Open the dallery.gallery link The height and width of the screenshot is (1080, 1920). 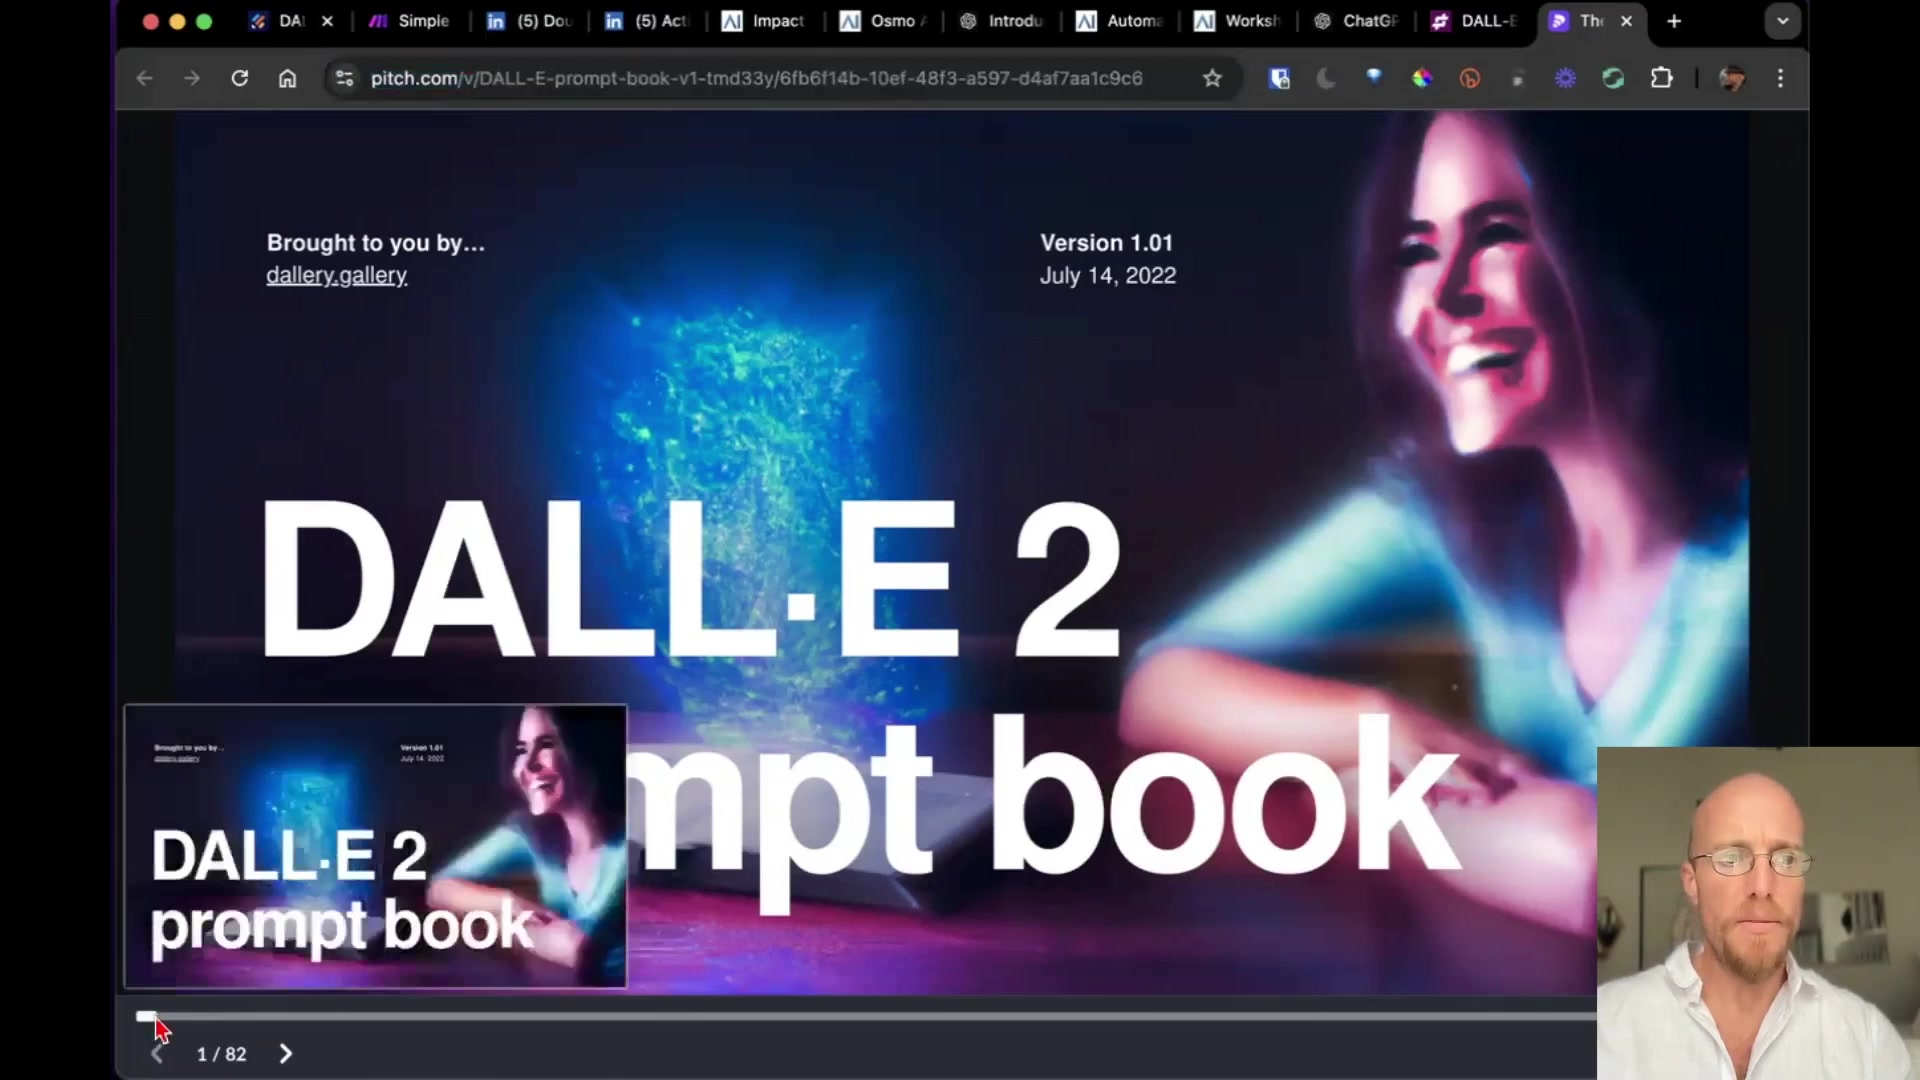tap(336, 275)
